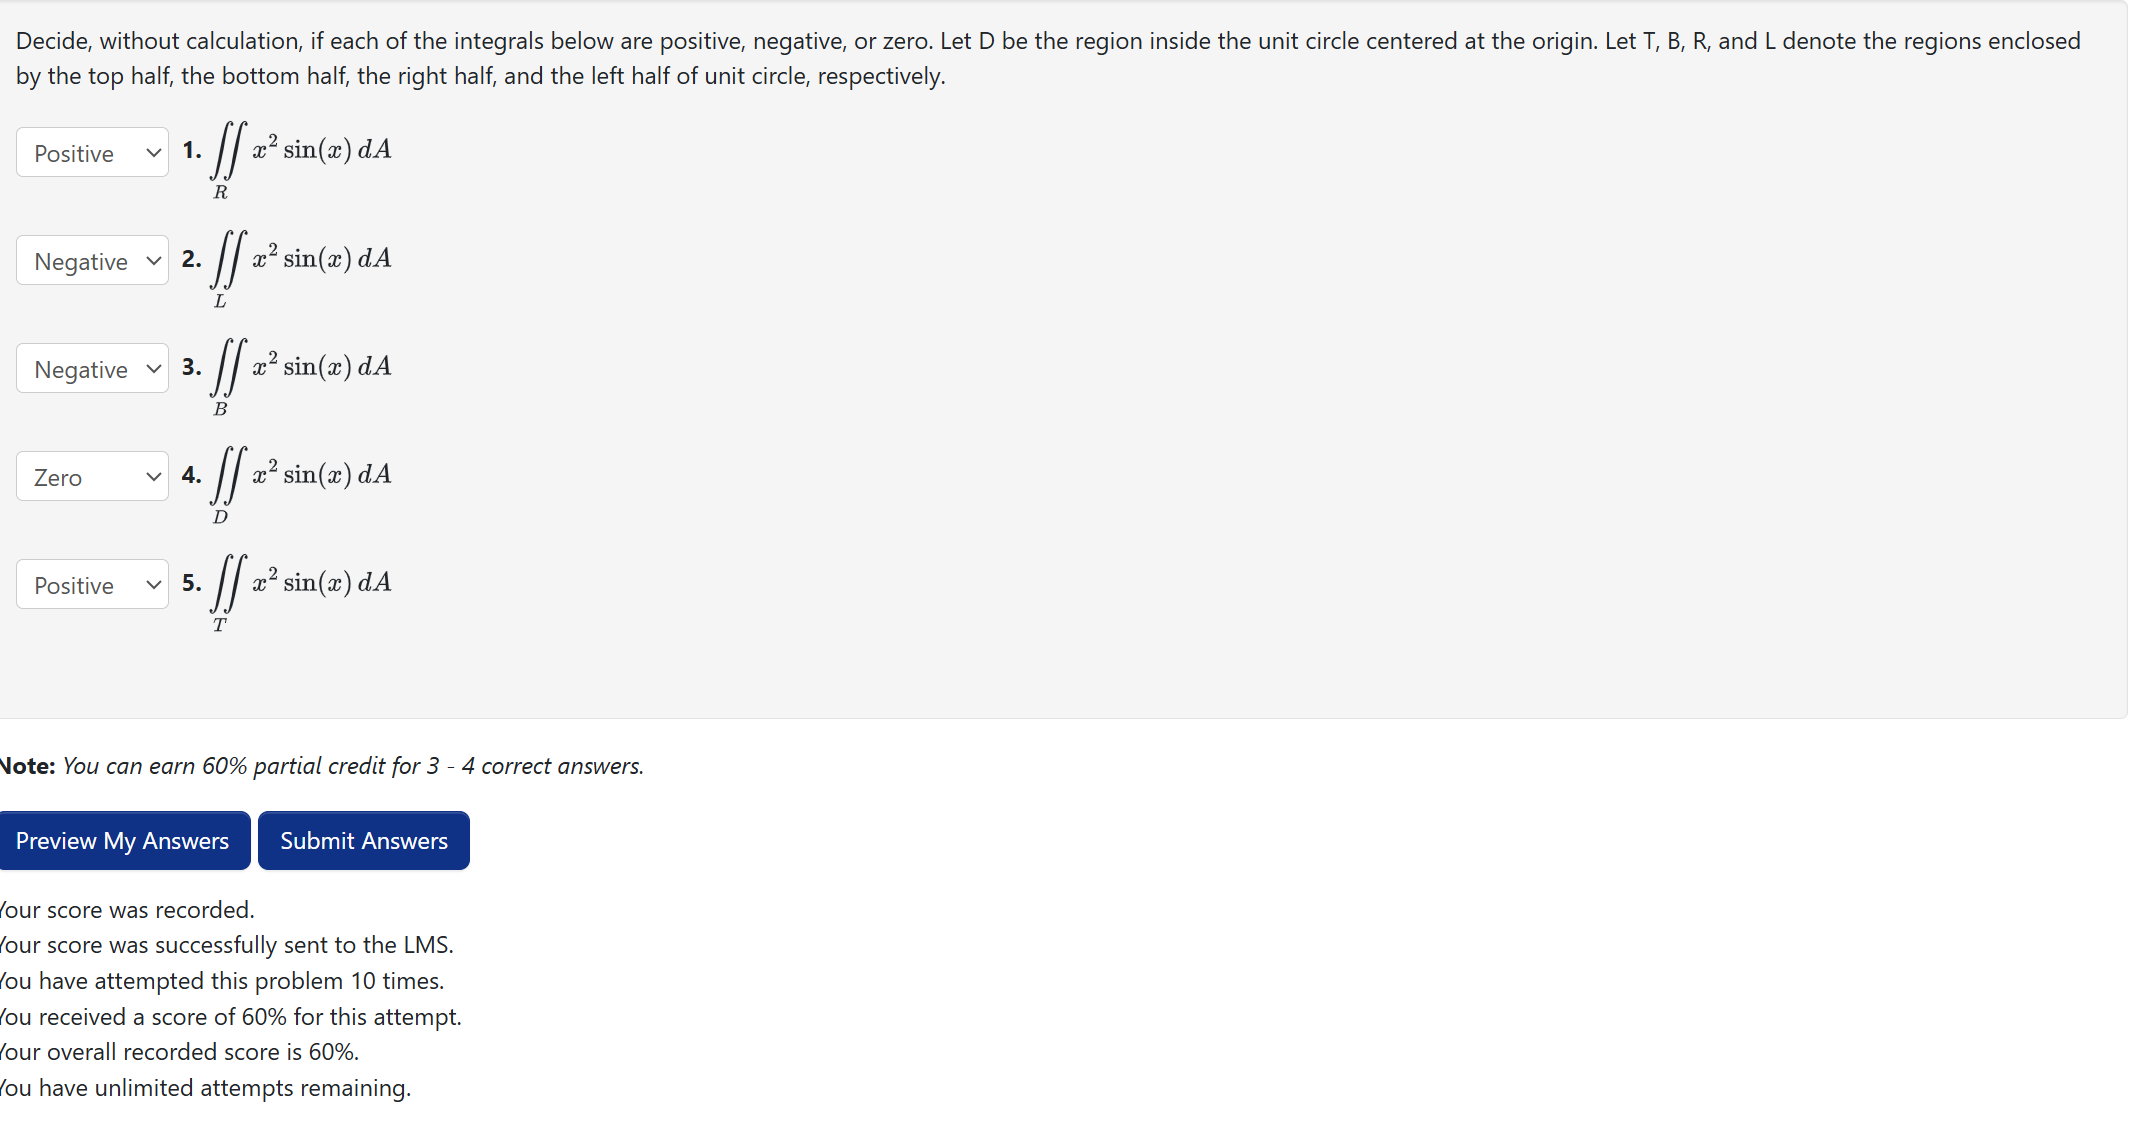Viewport: 2129px width, 1124px height.
Task: Click the dropdown showing Negative next to integral over L
Action: click(92, 260)
